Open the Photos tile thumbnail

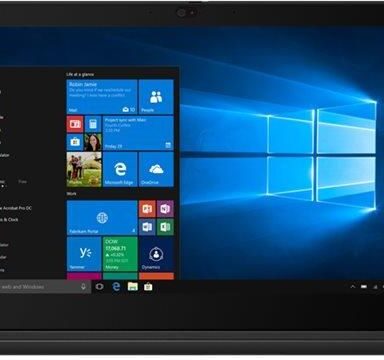pyautogui.click(x=84, y=169)
